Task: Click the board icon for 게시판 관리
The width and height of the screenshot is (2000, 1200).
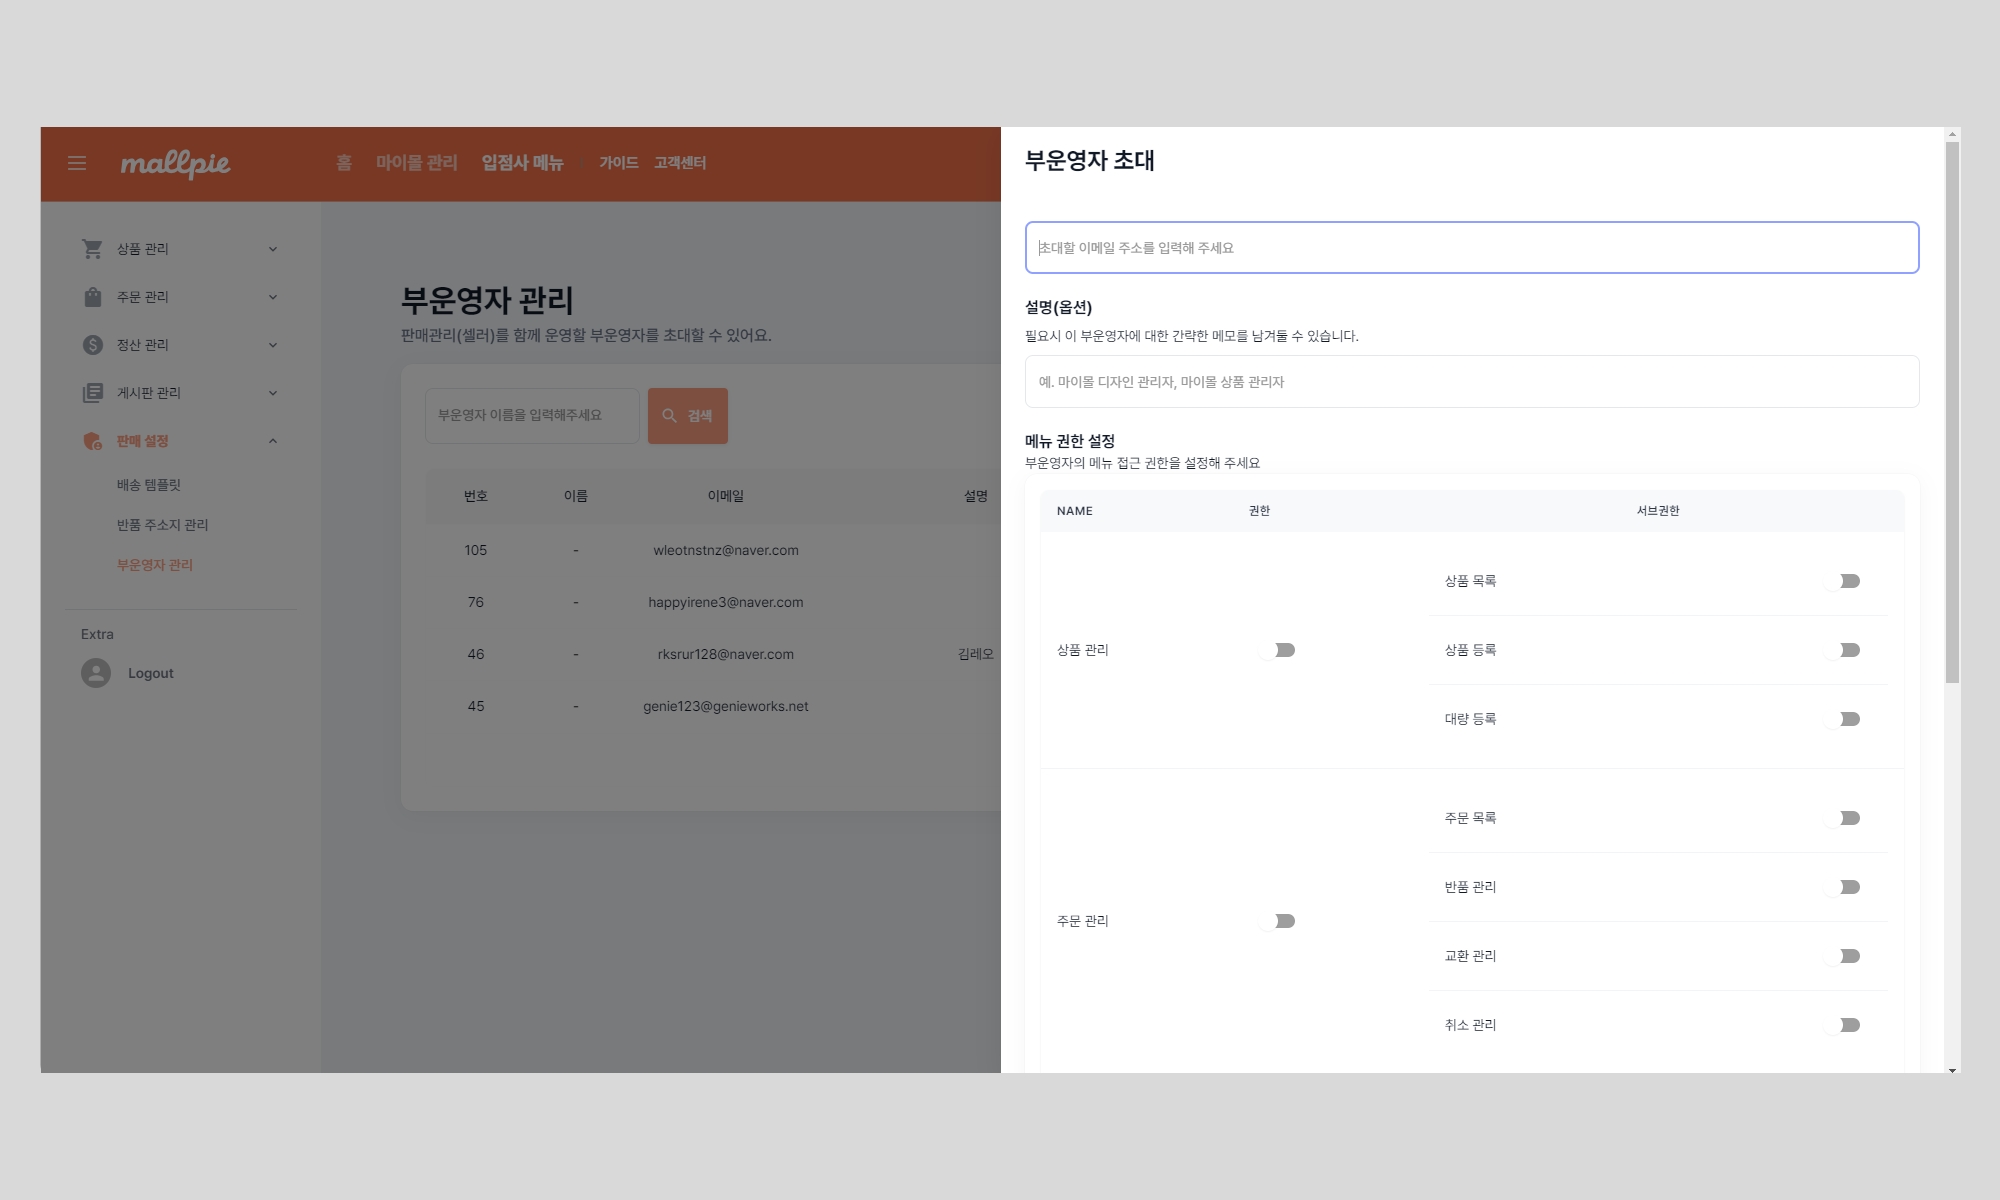Action: coord(93,393)
